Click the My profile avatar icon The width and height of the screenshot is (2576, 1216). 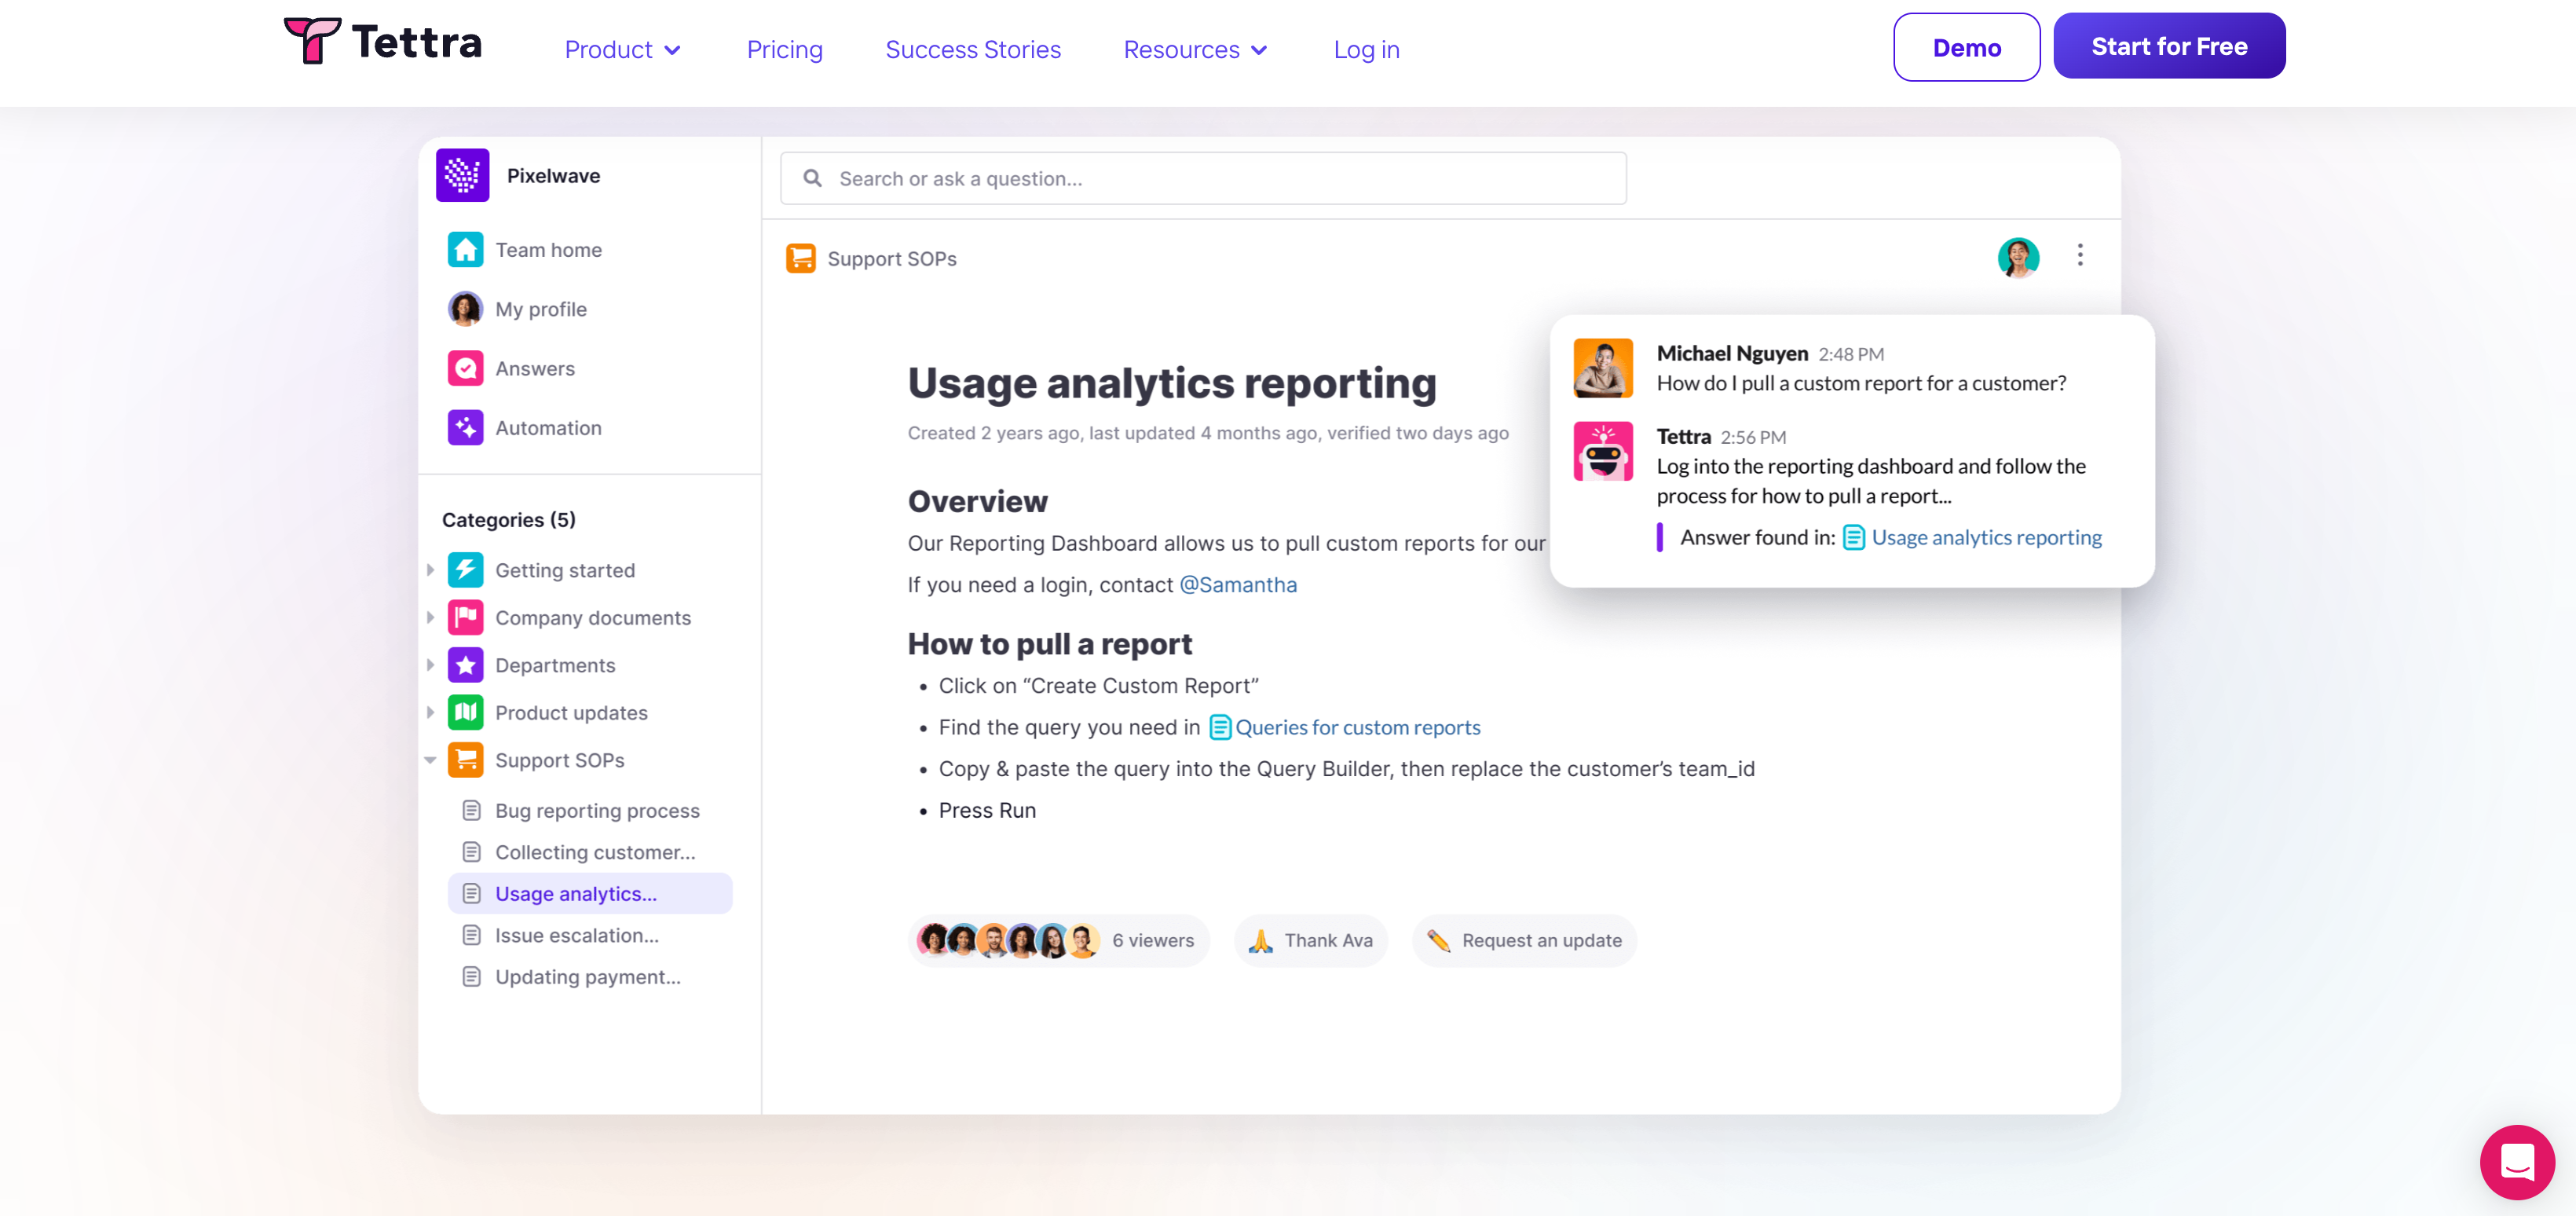[465, 309]
